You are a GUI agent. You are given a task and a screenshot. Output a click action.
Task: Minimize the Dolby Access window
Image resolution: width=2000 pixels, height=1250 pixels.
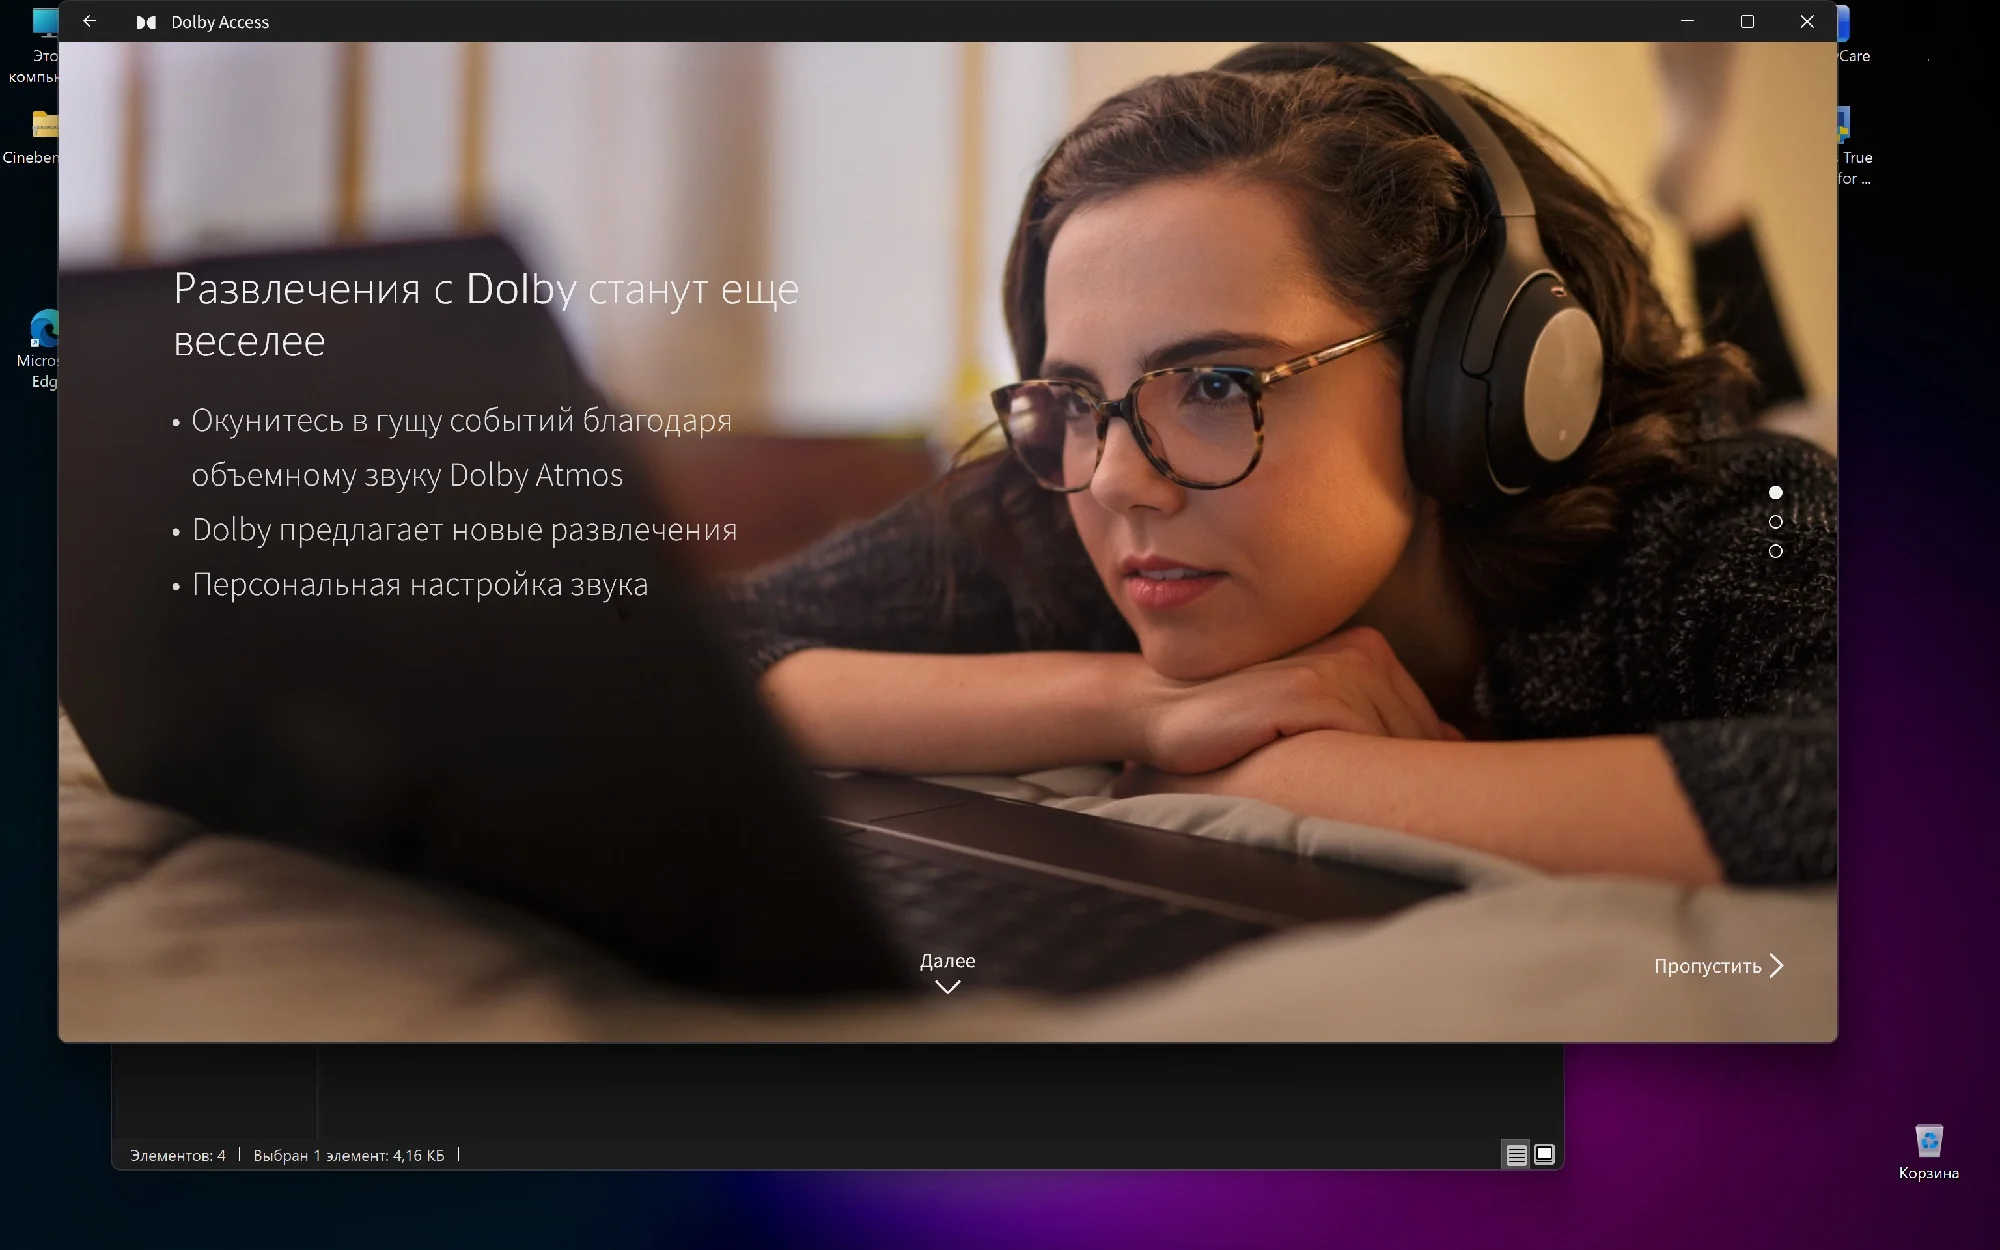click(1687, 21)
